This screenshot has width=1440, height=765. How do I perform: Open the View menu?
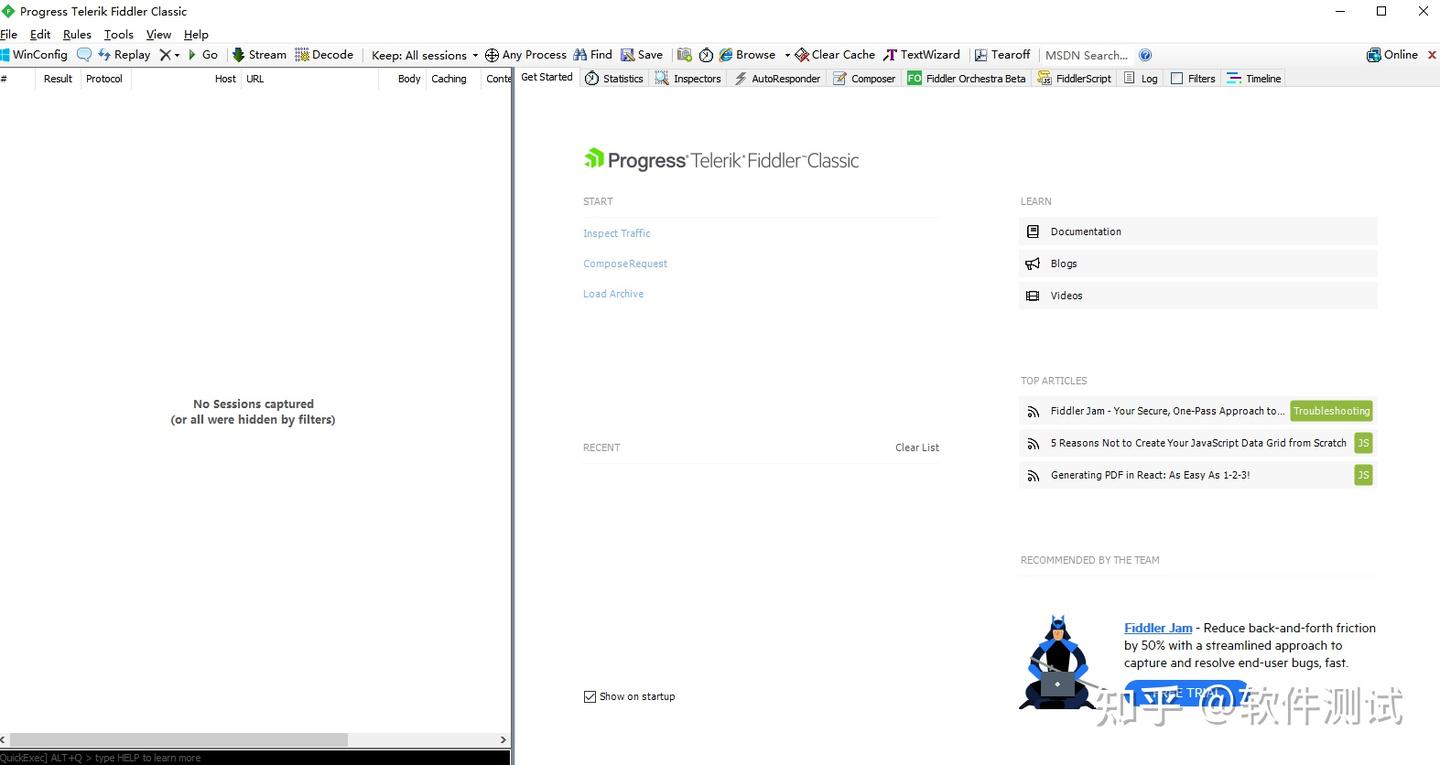tap(159, 34)
